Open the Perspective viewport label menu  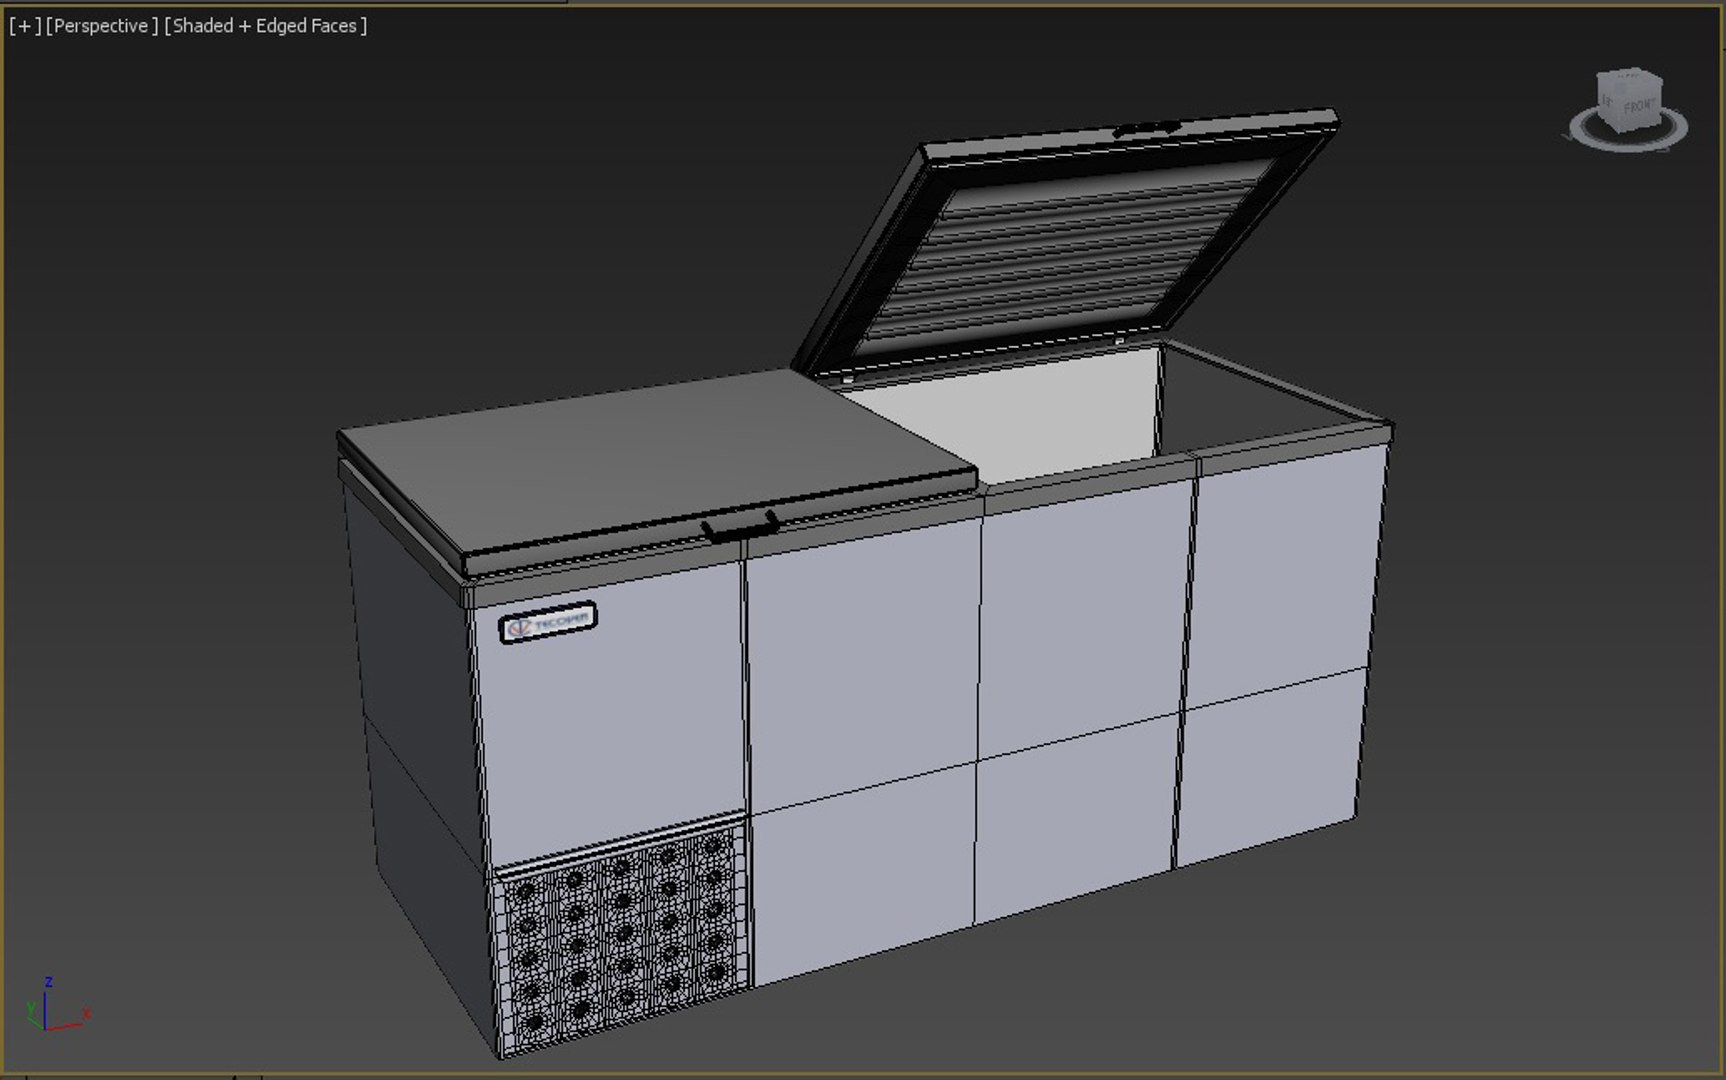click(102, 26)
